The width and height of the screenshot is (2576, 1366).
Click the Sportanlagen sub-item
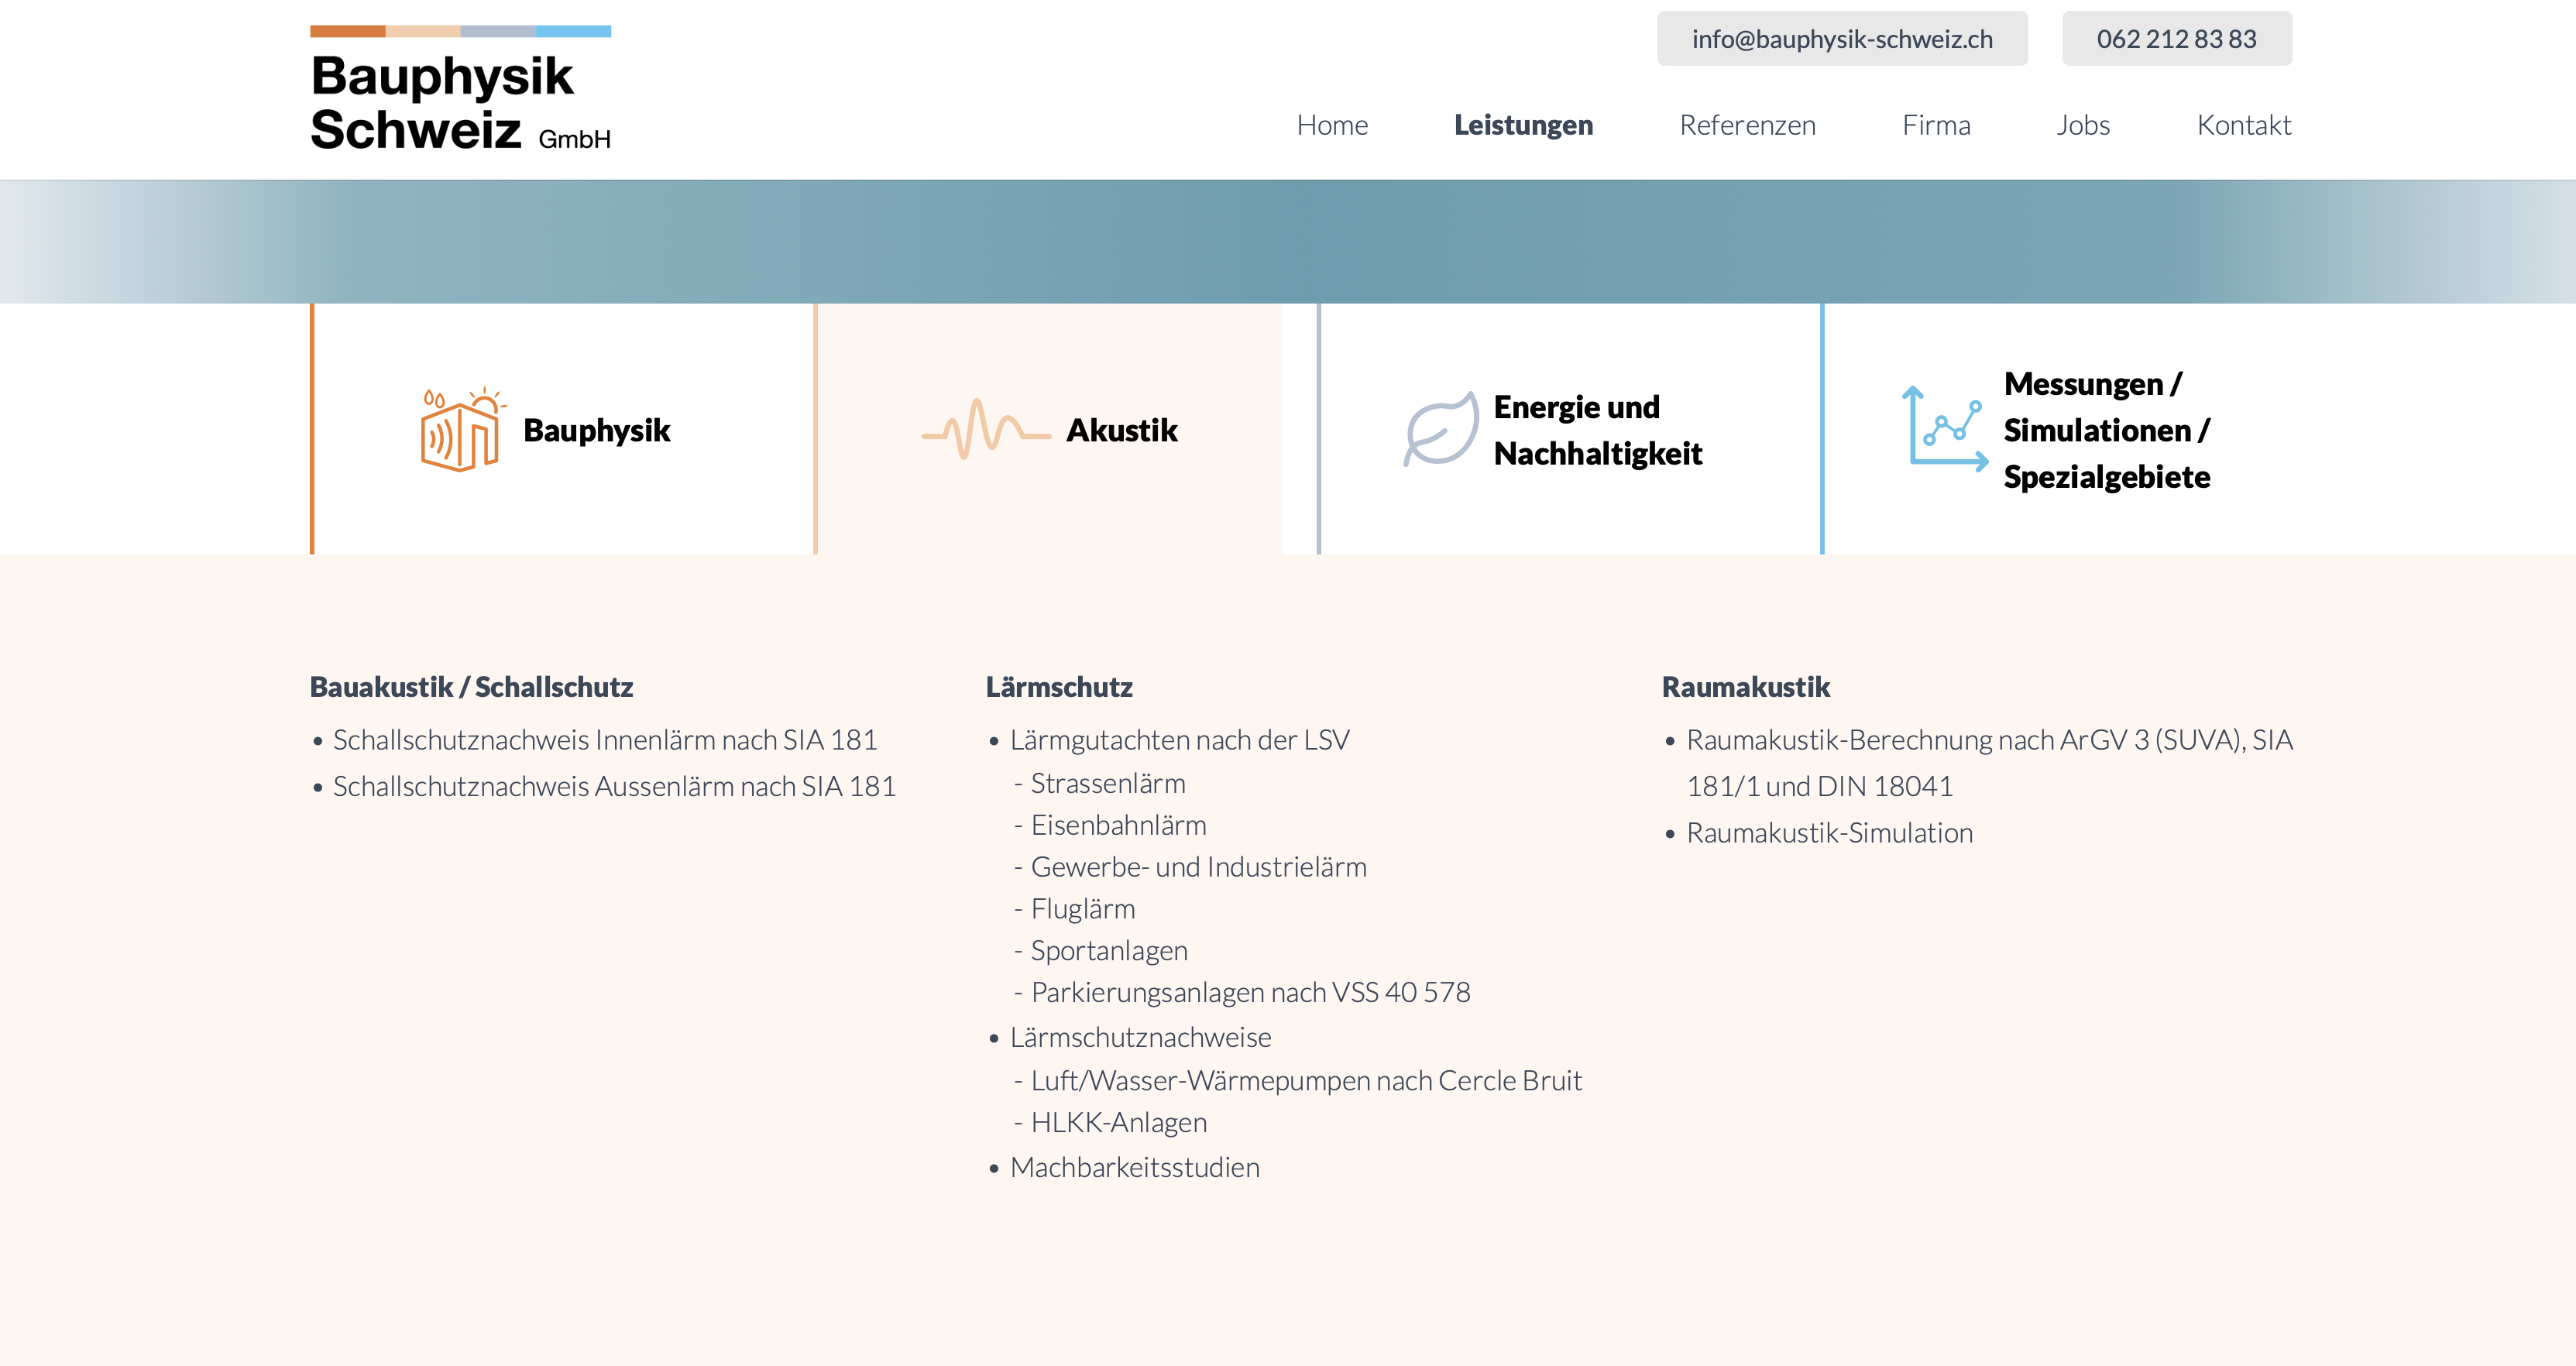tap(1109, 951)
